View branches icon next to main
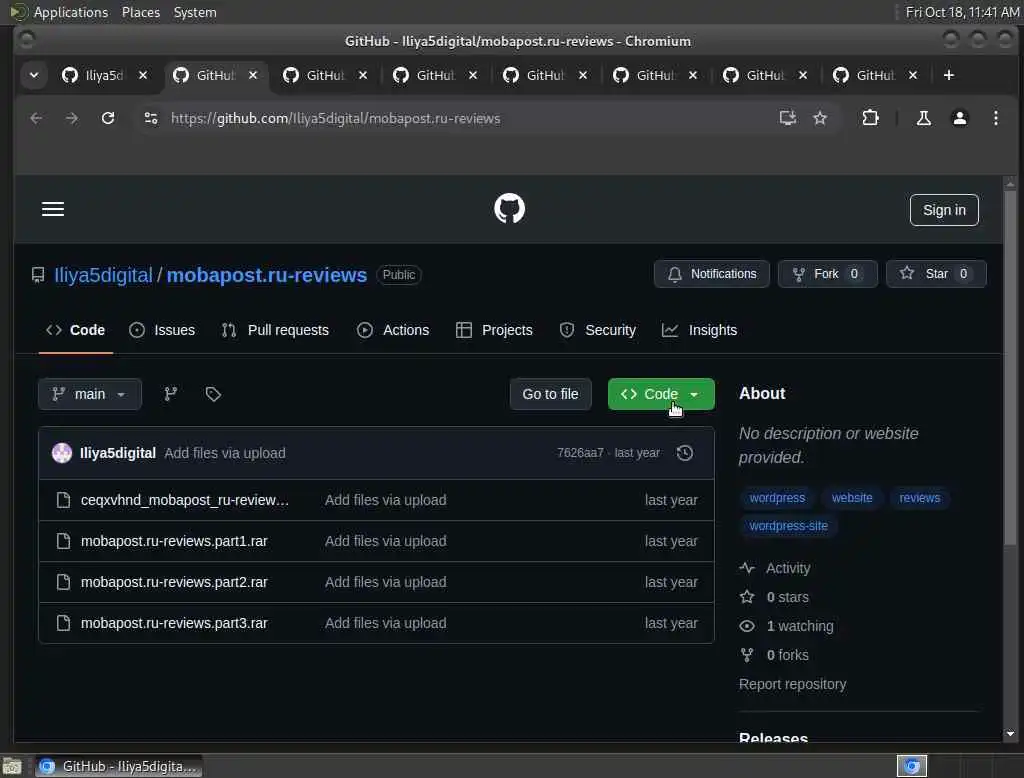This screenshot has width=1024, height=778. point(171,394)
